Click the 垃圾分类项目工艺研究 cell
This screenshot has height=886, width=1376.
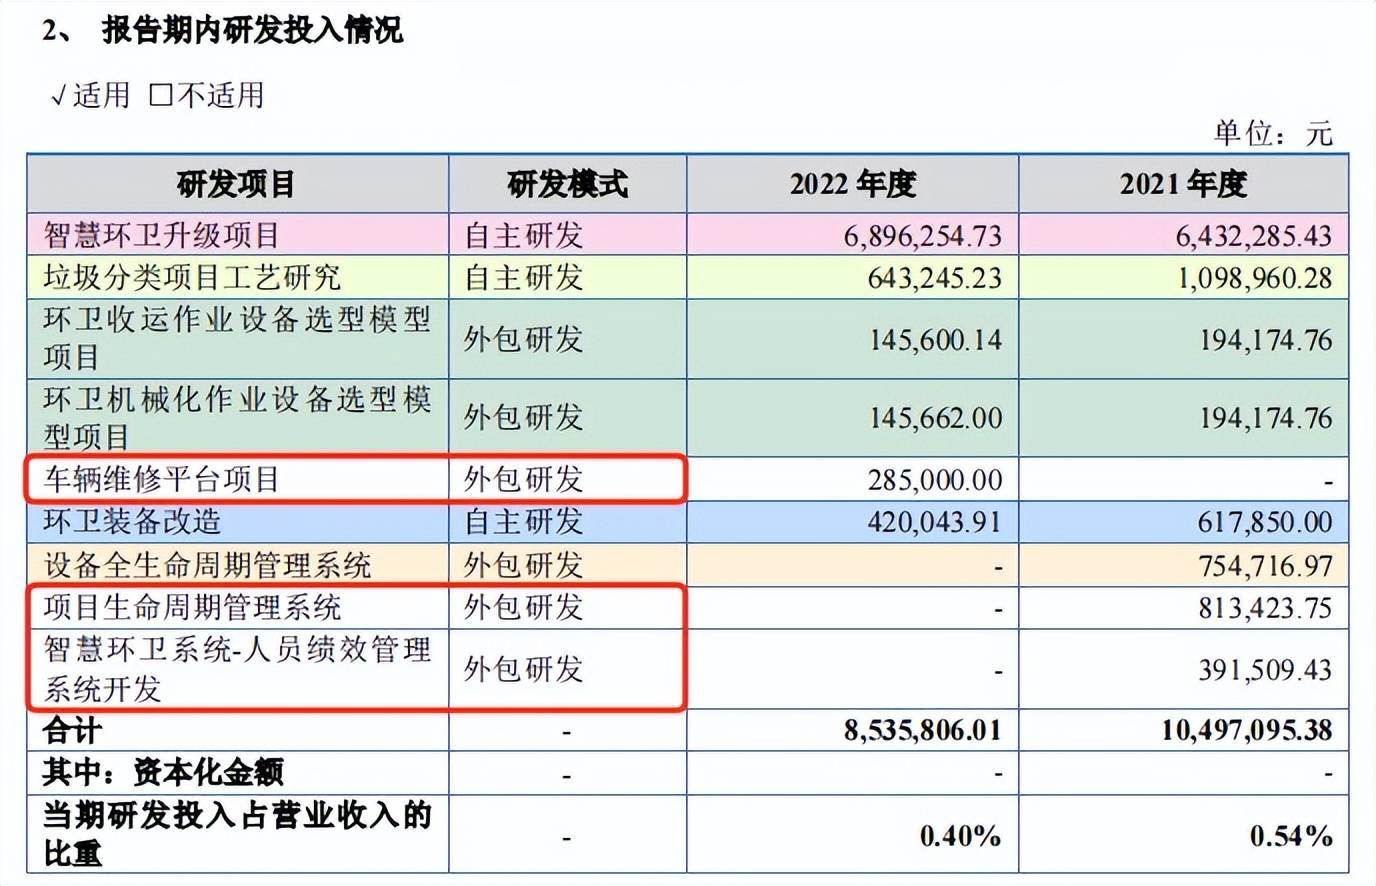pos(192,277)
